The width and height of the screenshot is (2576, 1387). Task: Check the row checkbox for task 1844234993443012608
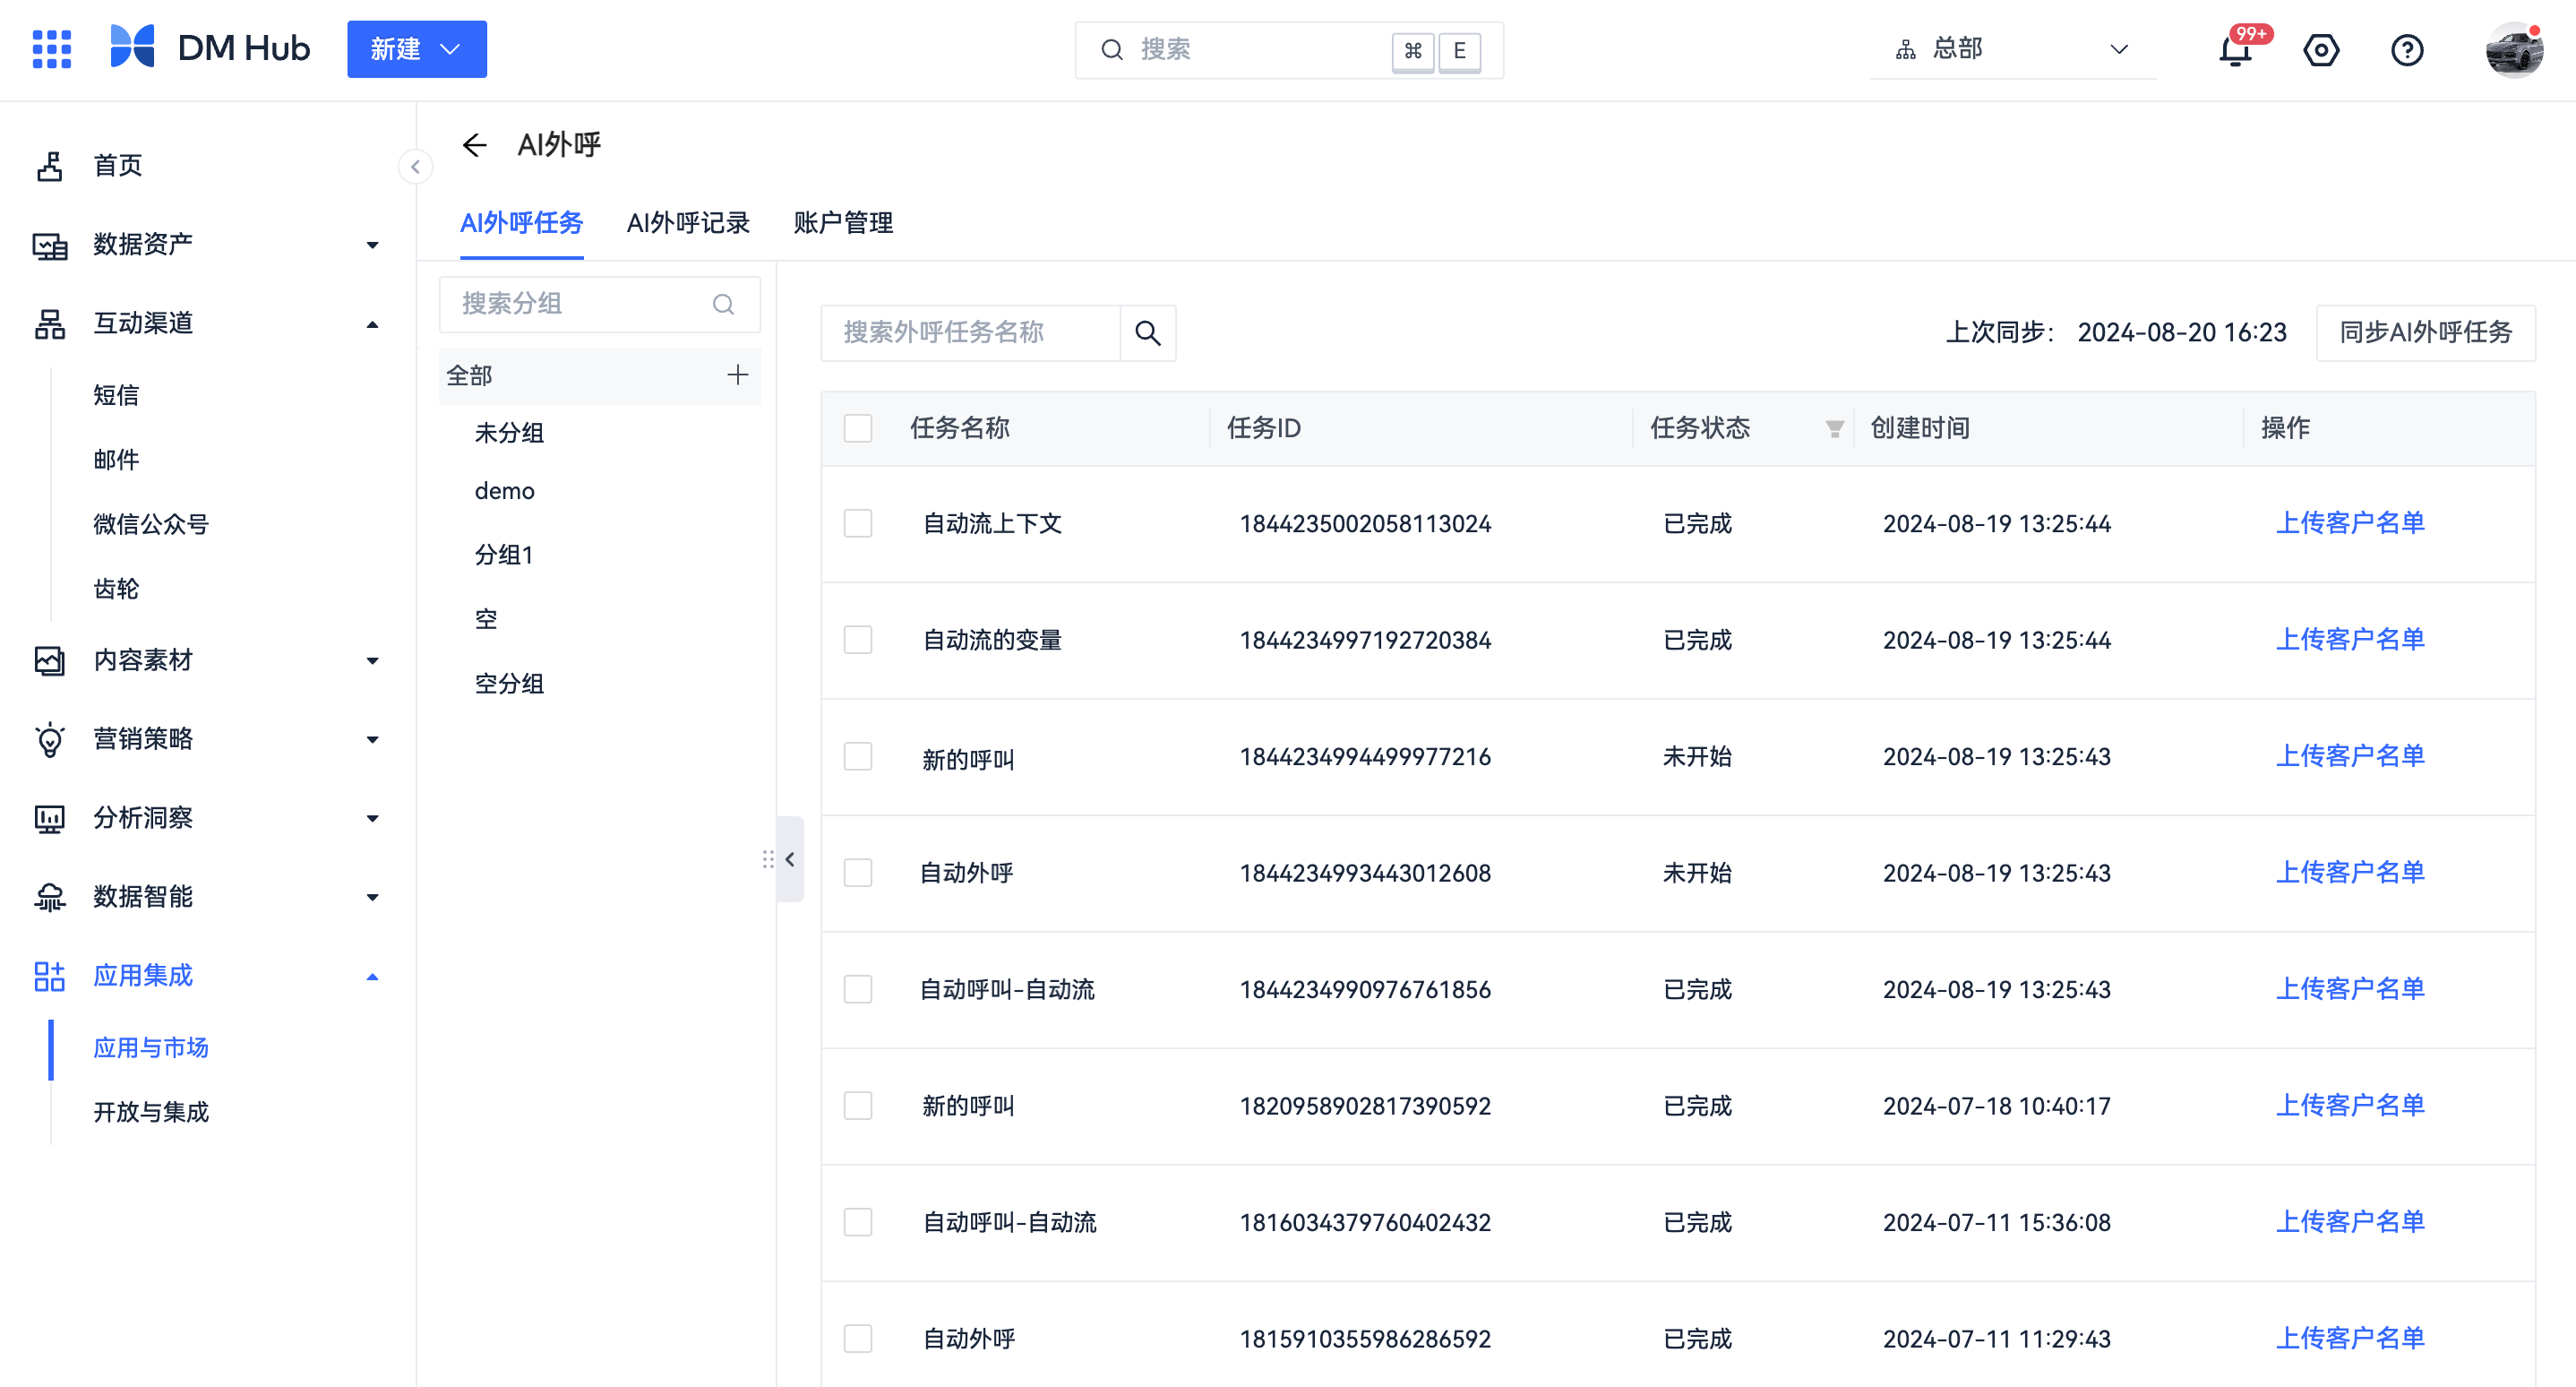(x=858, y=873)
